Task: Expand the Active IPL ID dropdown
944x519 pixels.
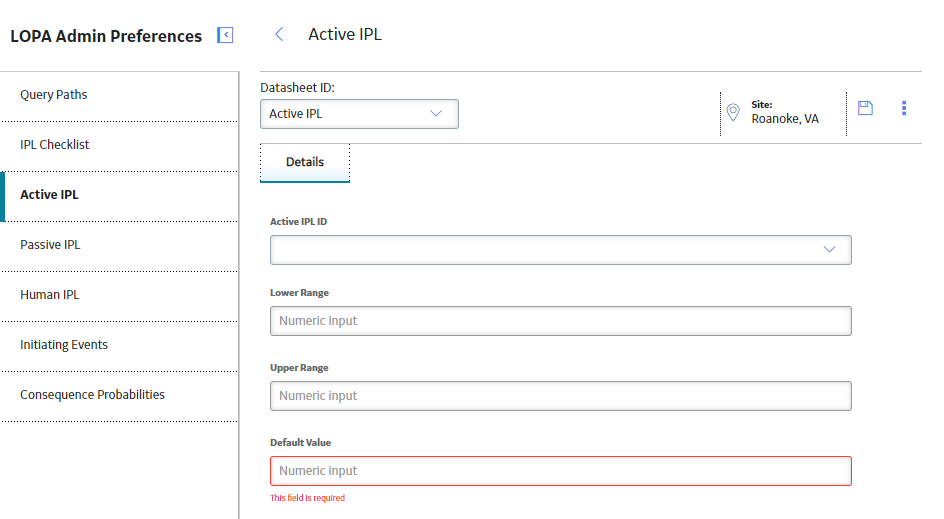Action: pyautogui.click(x=560, y=250)
